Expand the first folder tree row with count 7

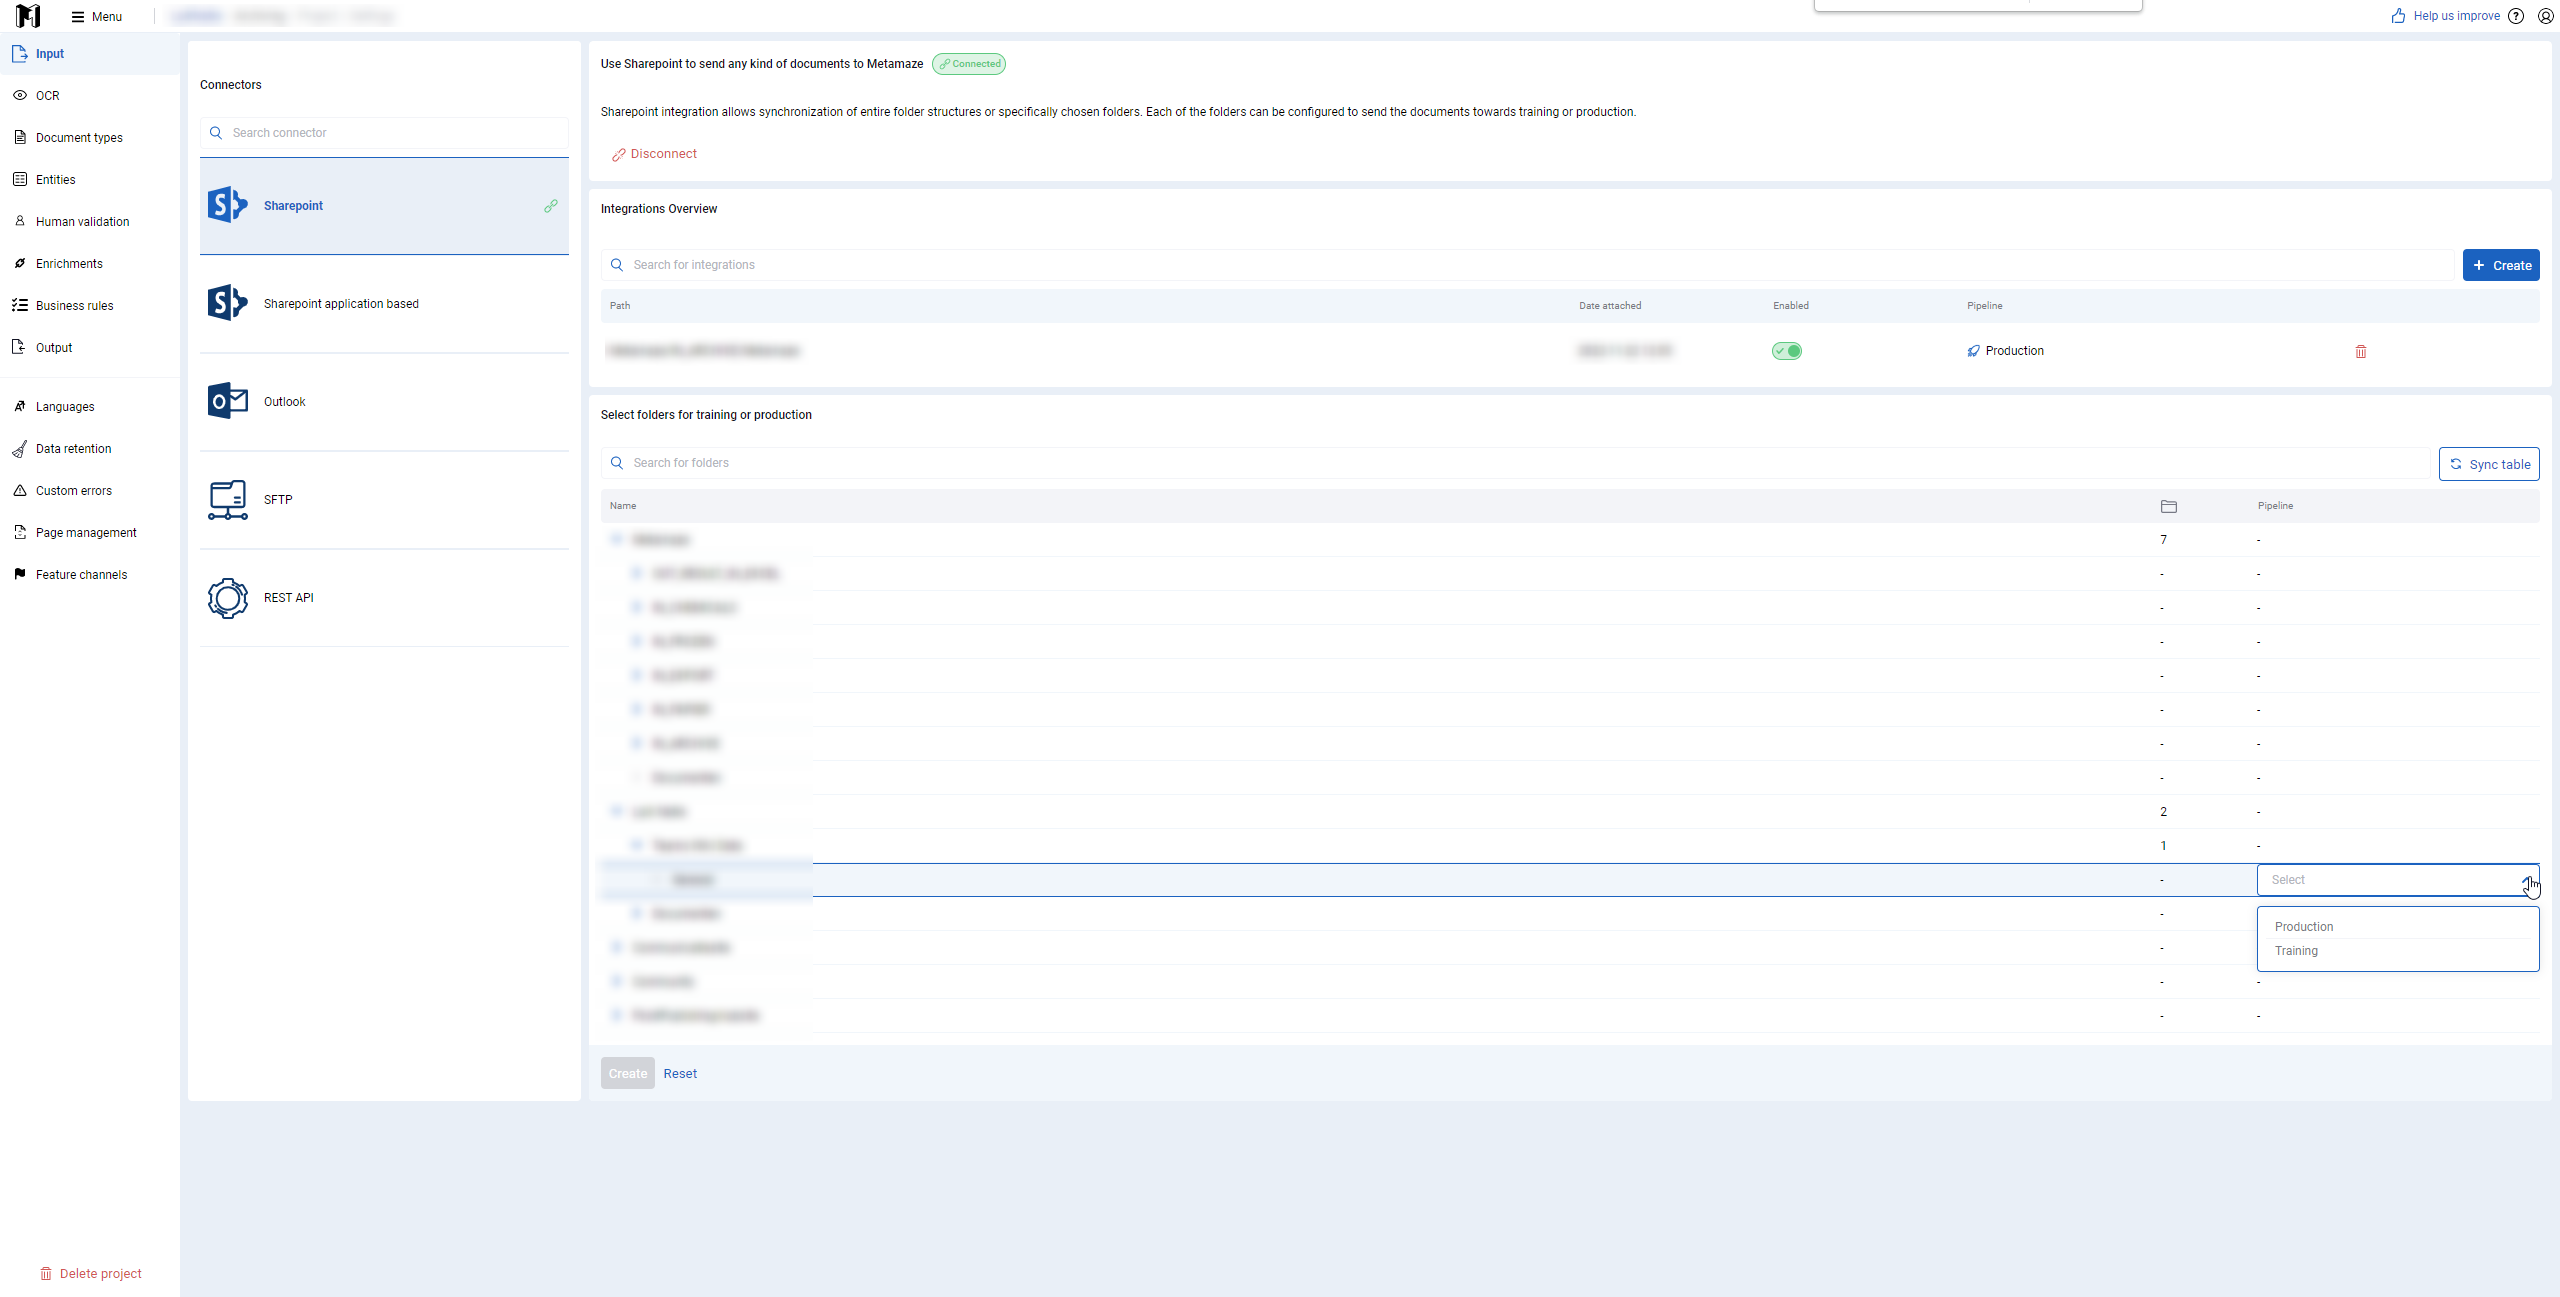click(x=616, y=540)
